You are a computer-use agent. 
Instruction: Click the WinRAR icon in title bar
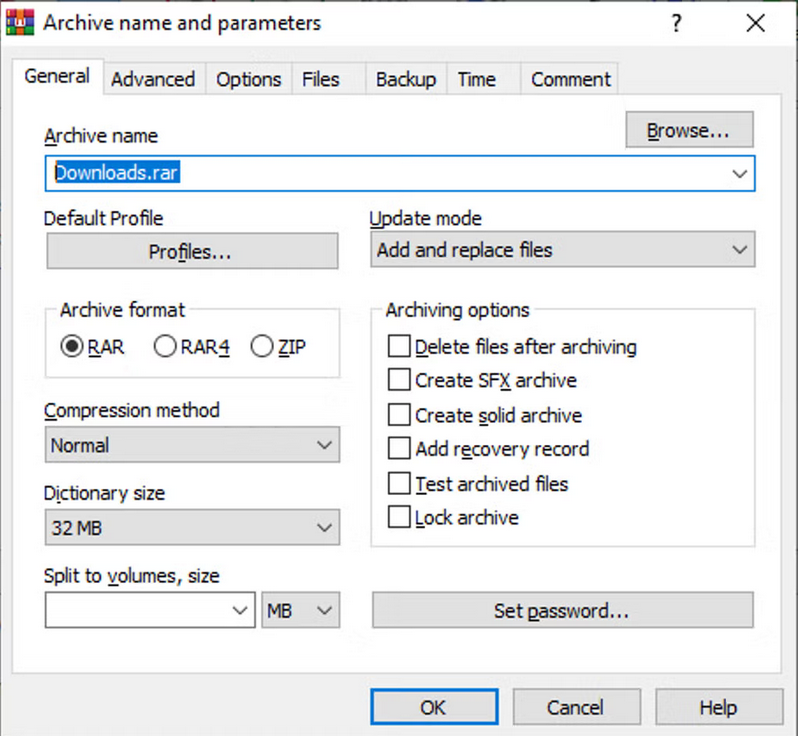[20, 23]
